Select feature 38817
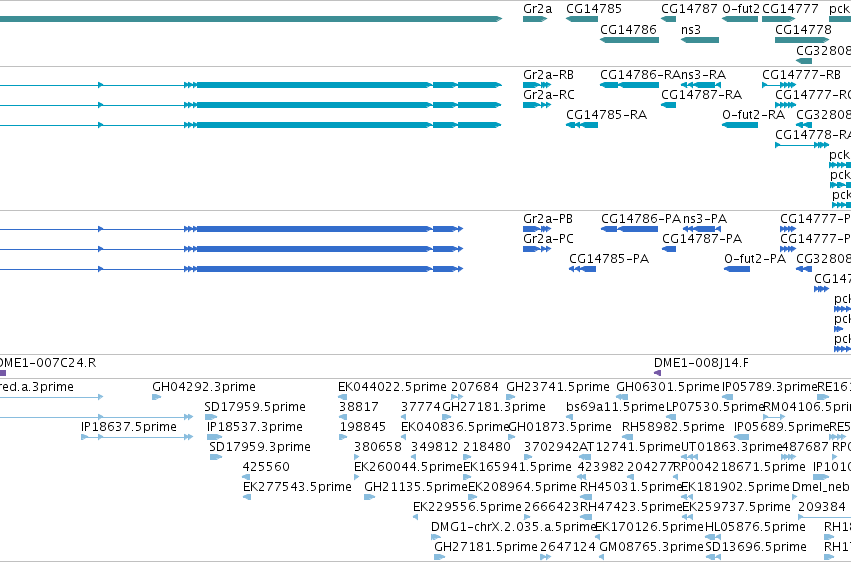The image size is (851, 562). pyautogui.click(x=359, y=407)
